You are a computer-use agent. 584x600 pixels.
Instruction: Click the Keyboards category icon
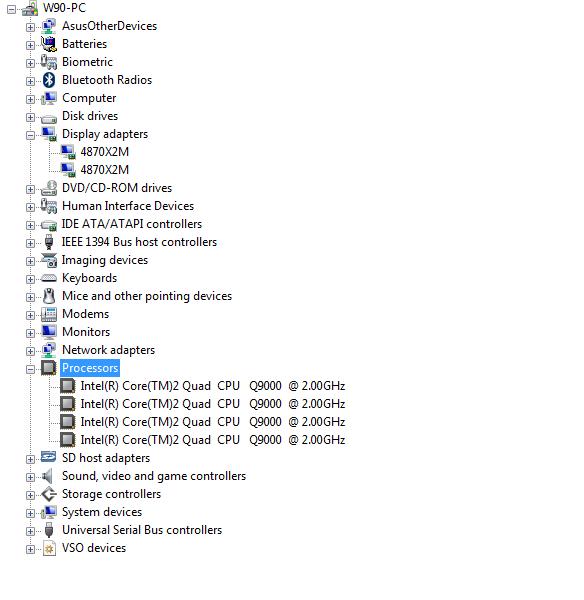[49, 278]
